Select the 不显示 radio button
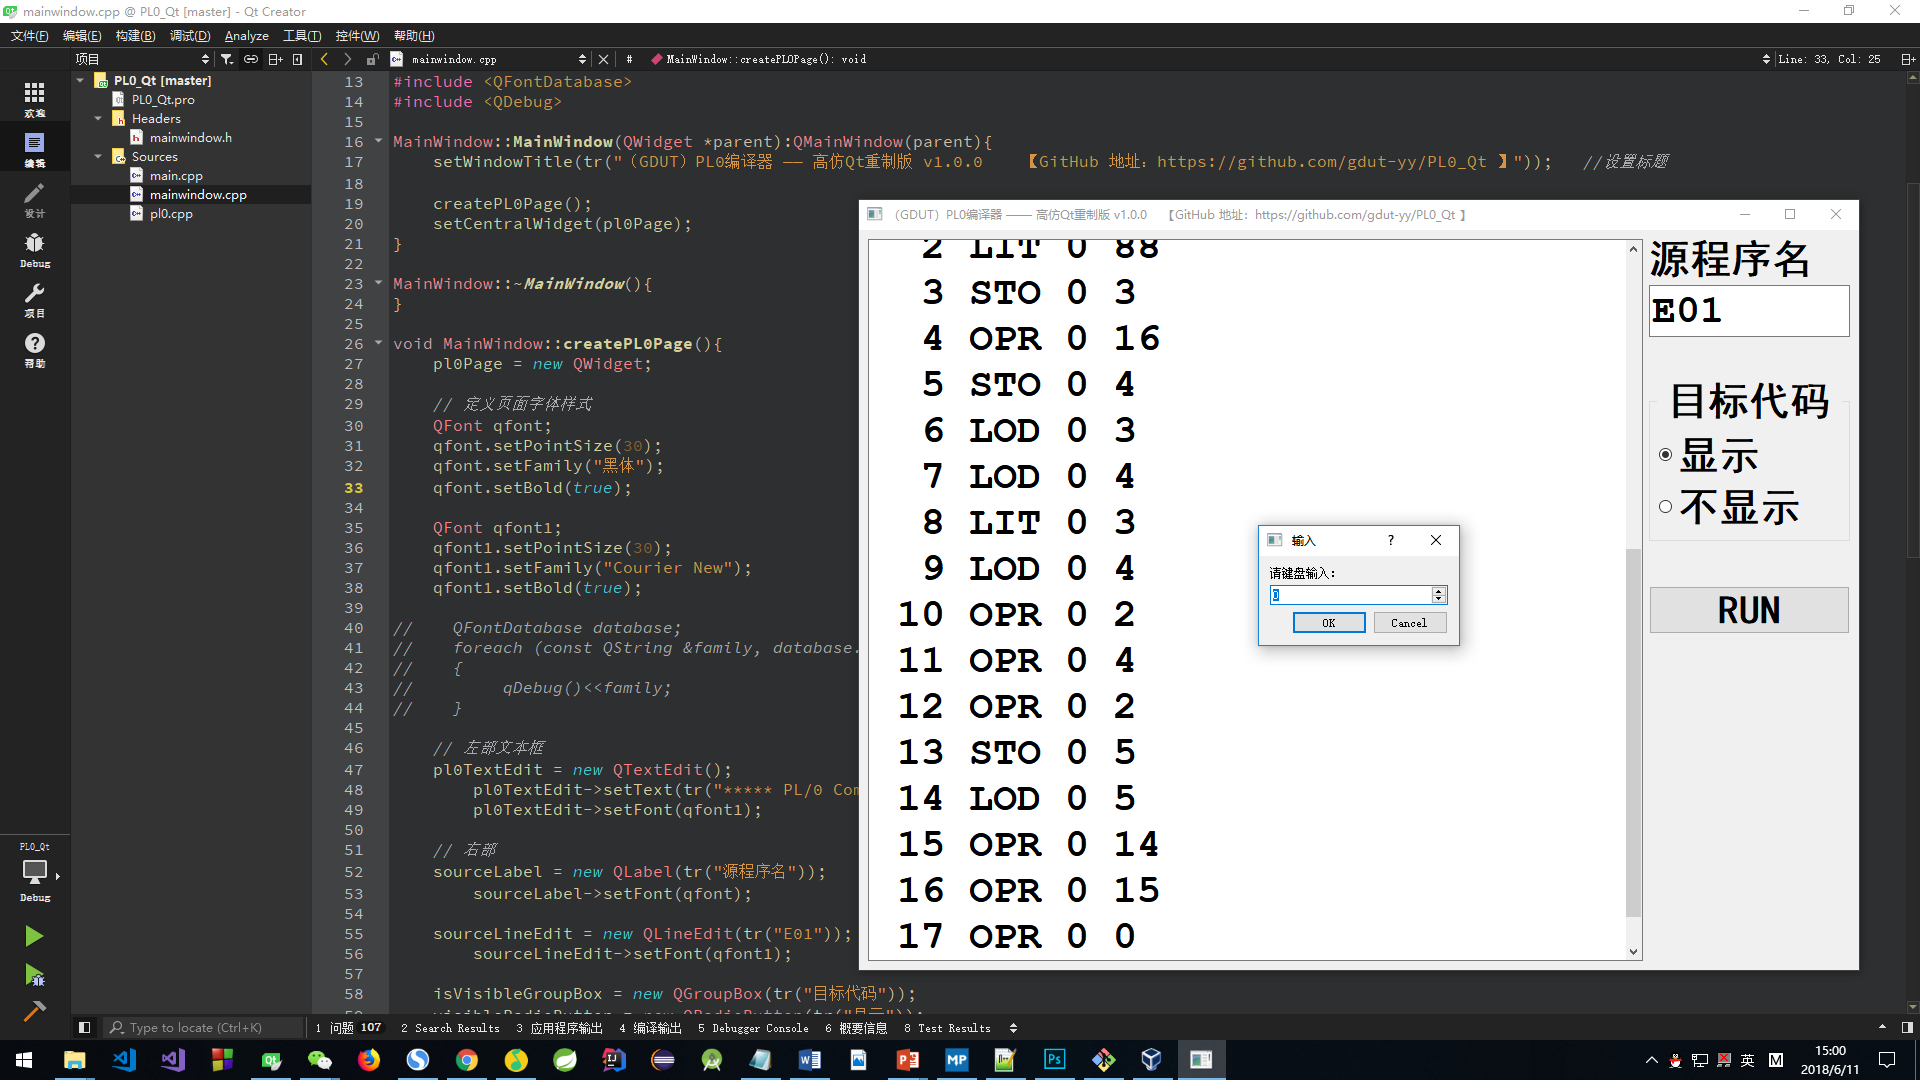Screen dimensions: 1920x1080 pos(1665,507)
